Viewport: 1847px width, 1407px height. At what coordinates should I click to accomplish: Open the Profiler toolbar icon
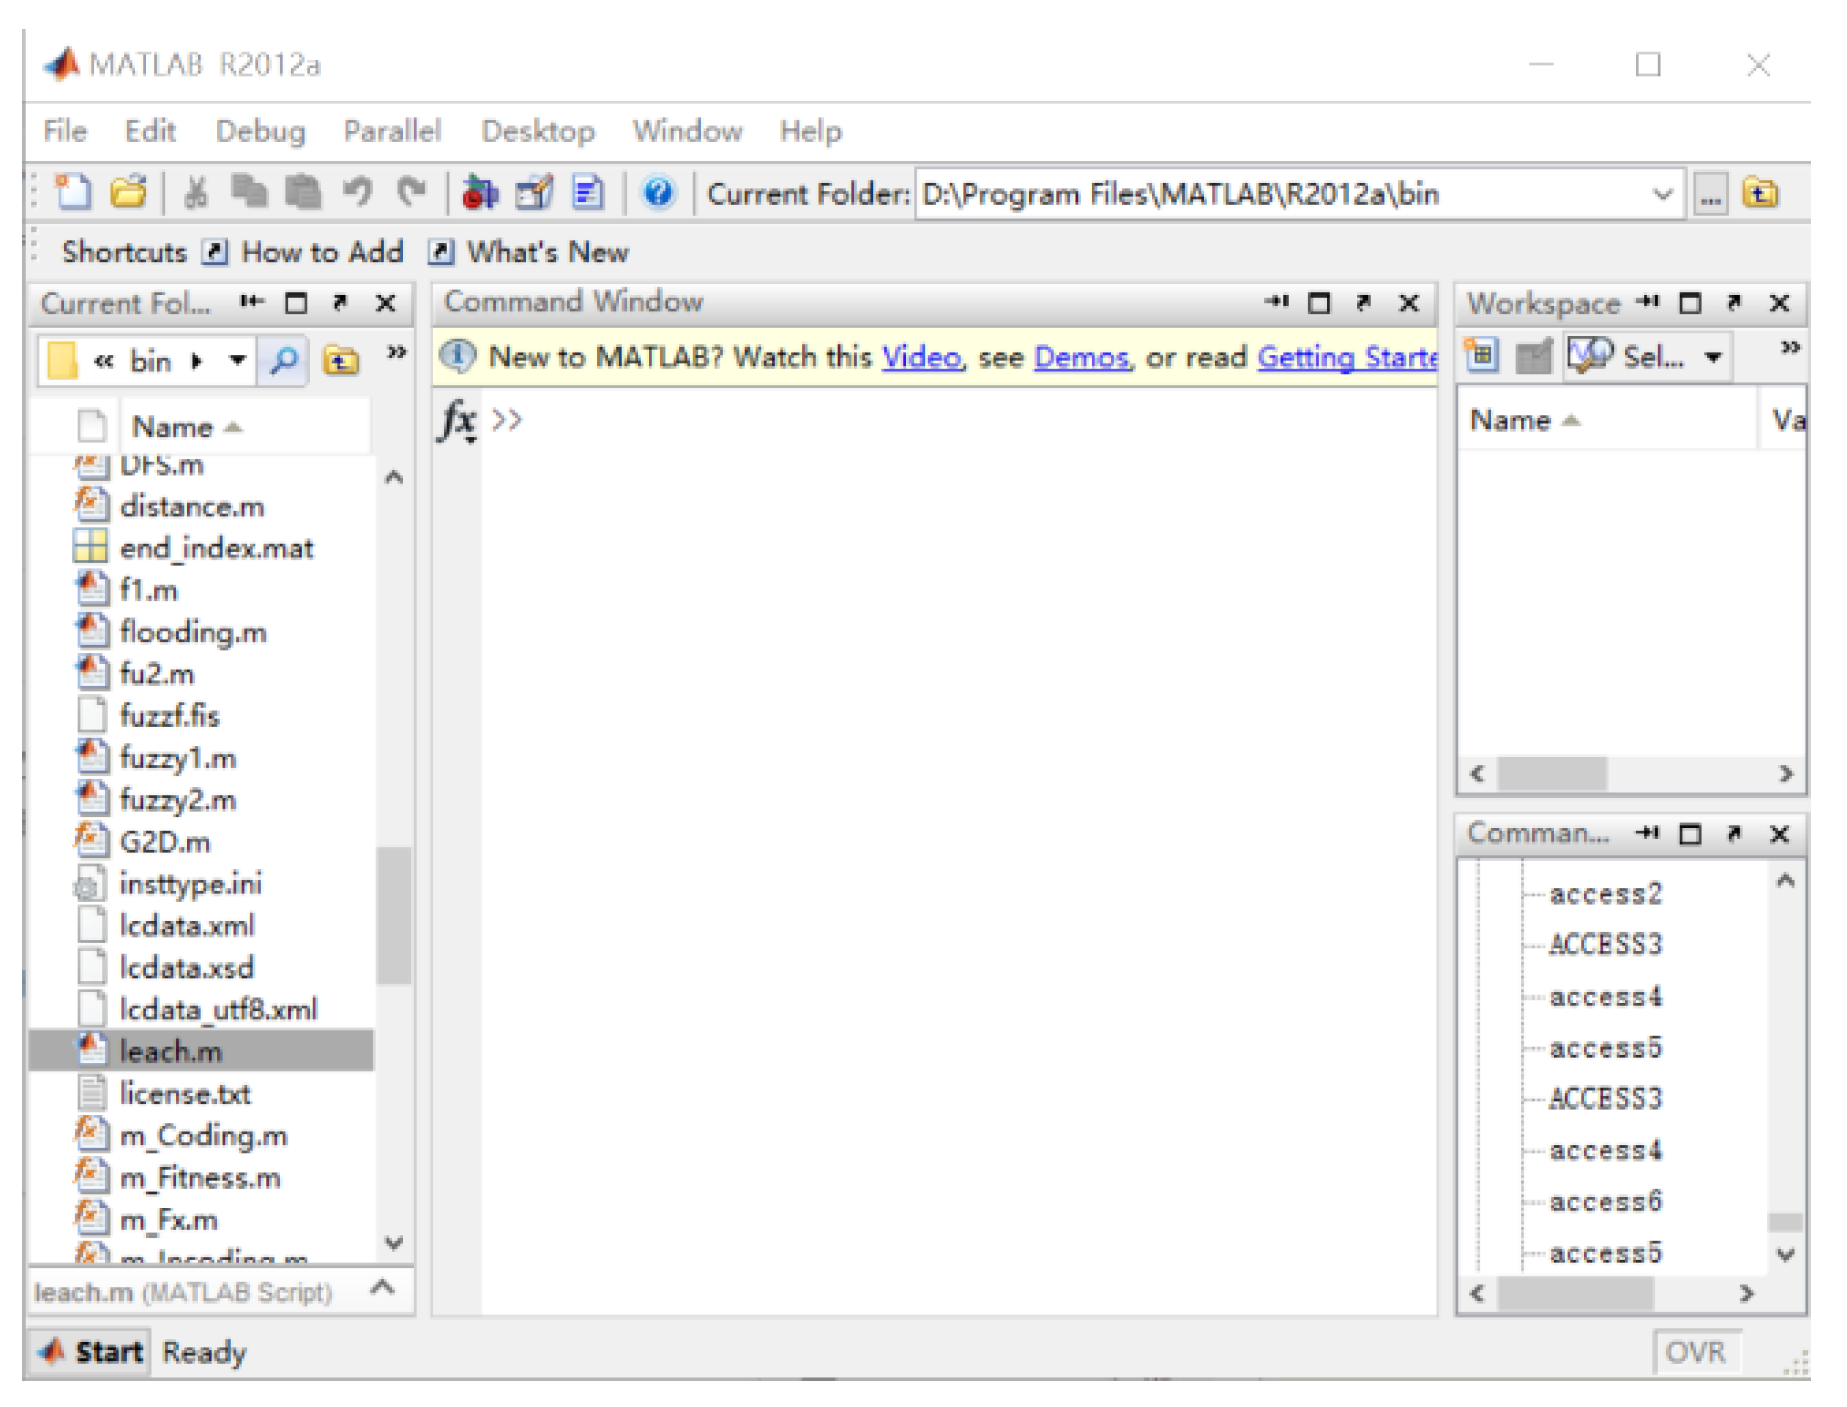[x=588, y=192]
